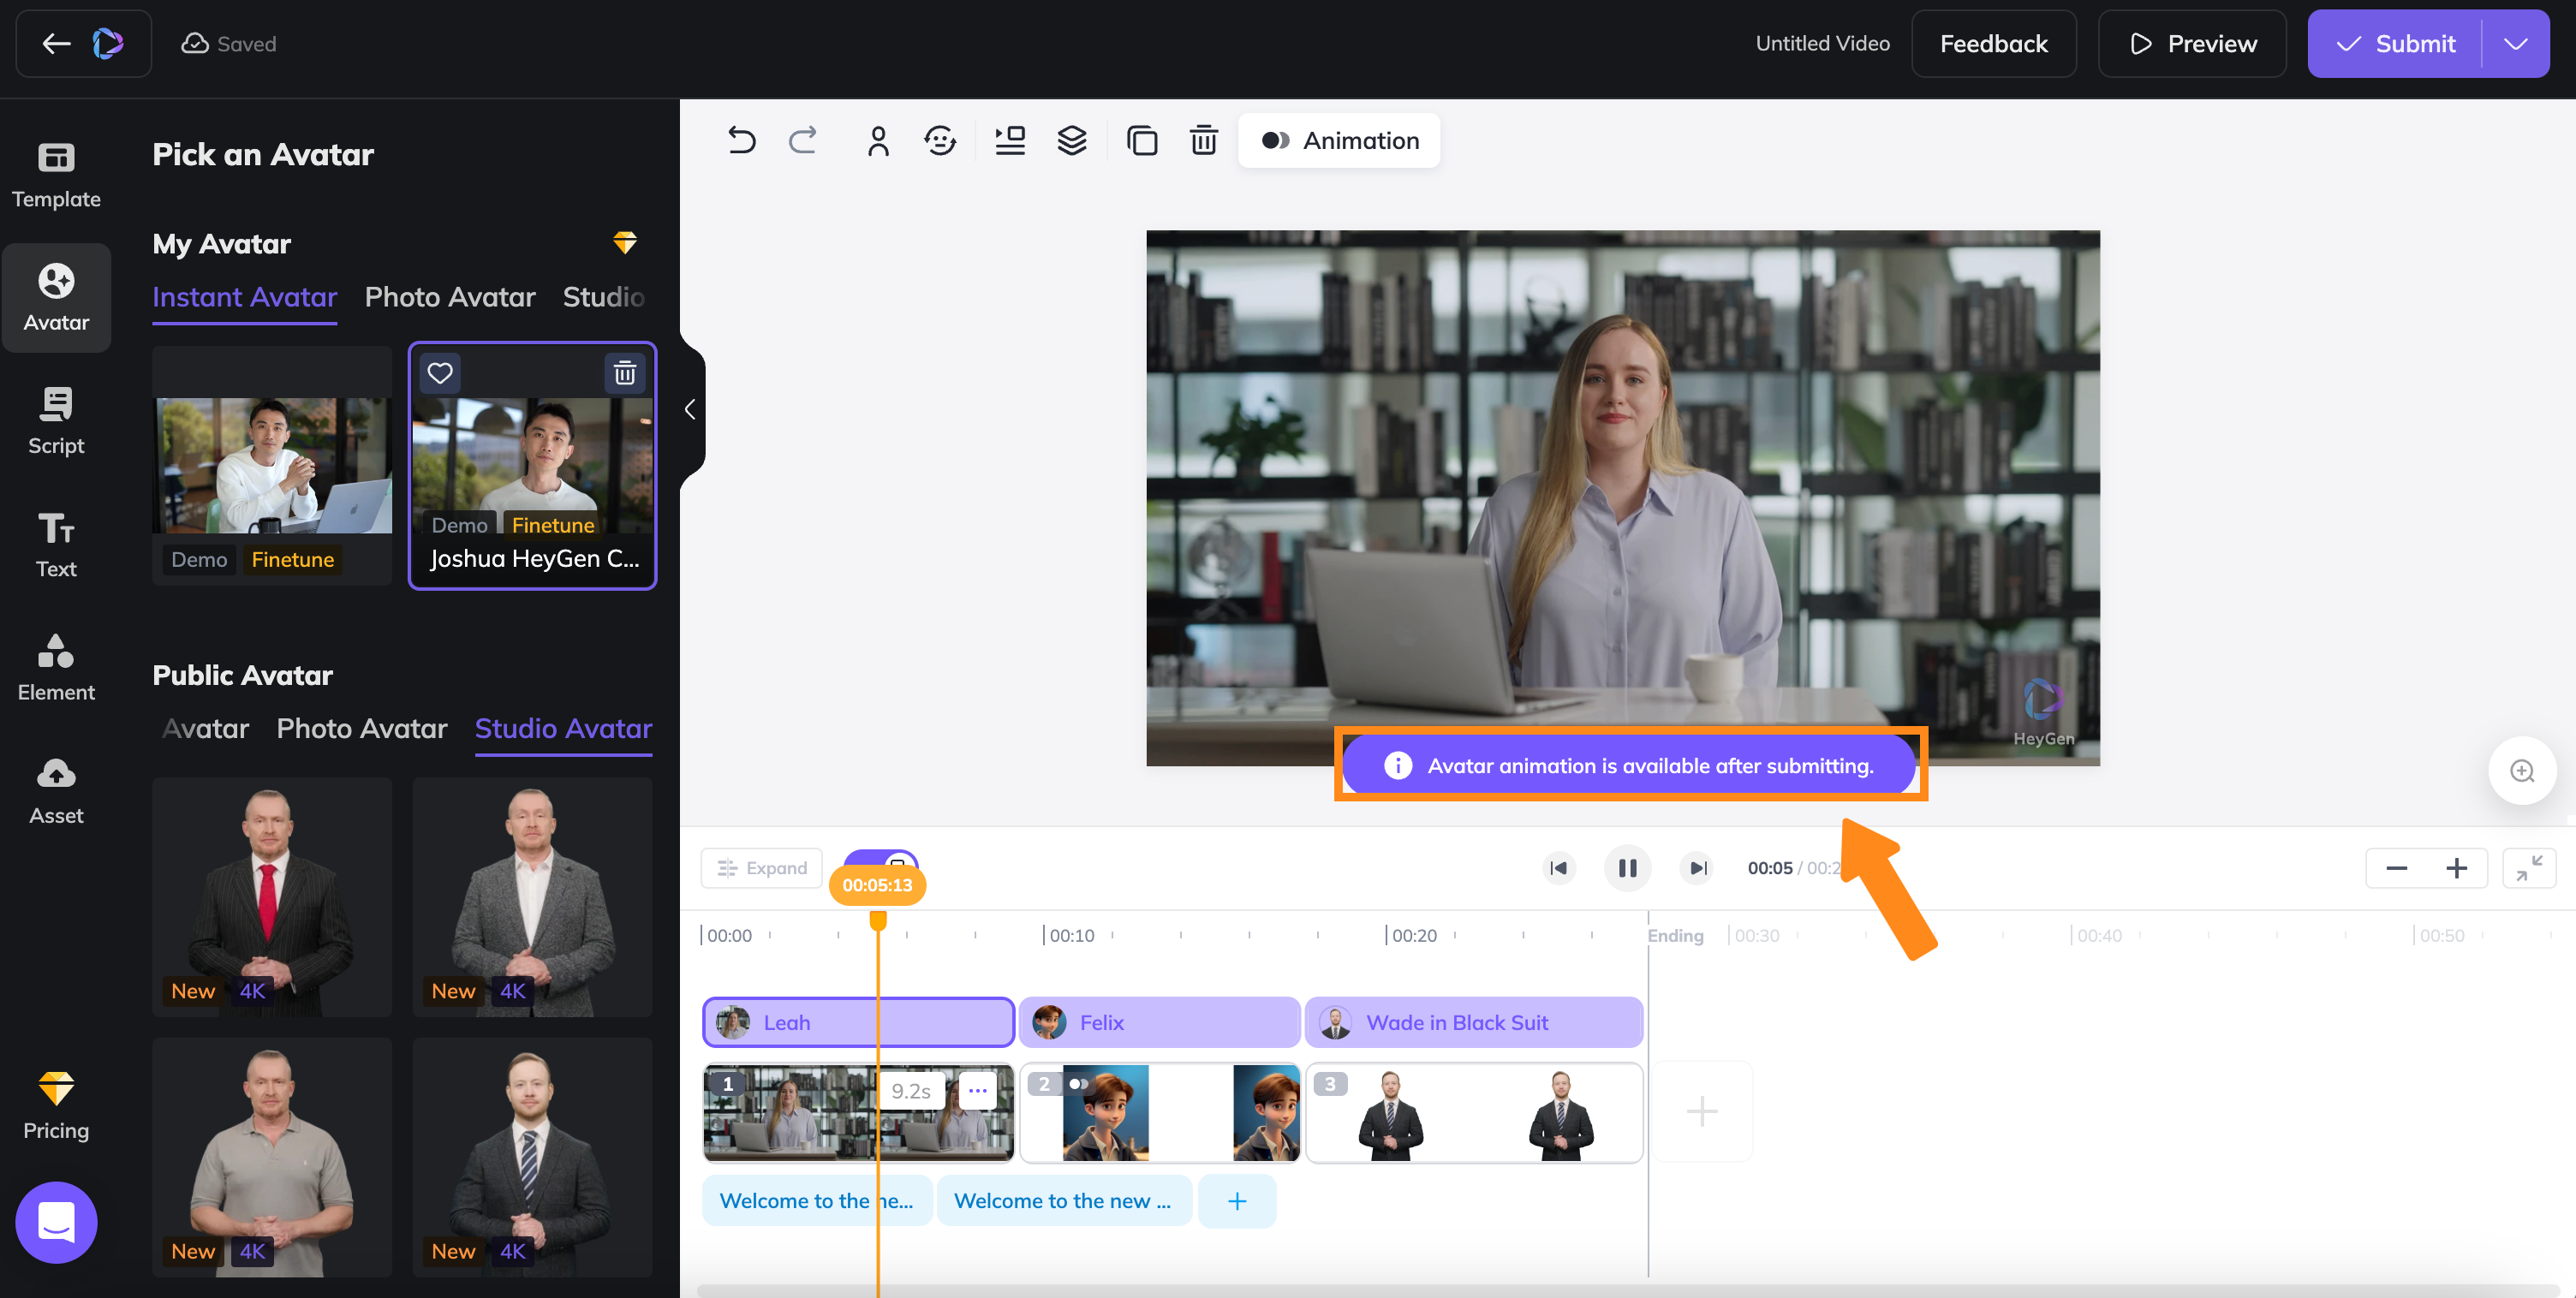Select the Instant Avatar tab

245,296
